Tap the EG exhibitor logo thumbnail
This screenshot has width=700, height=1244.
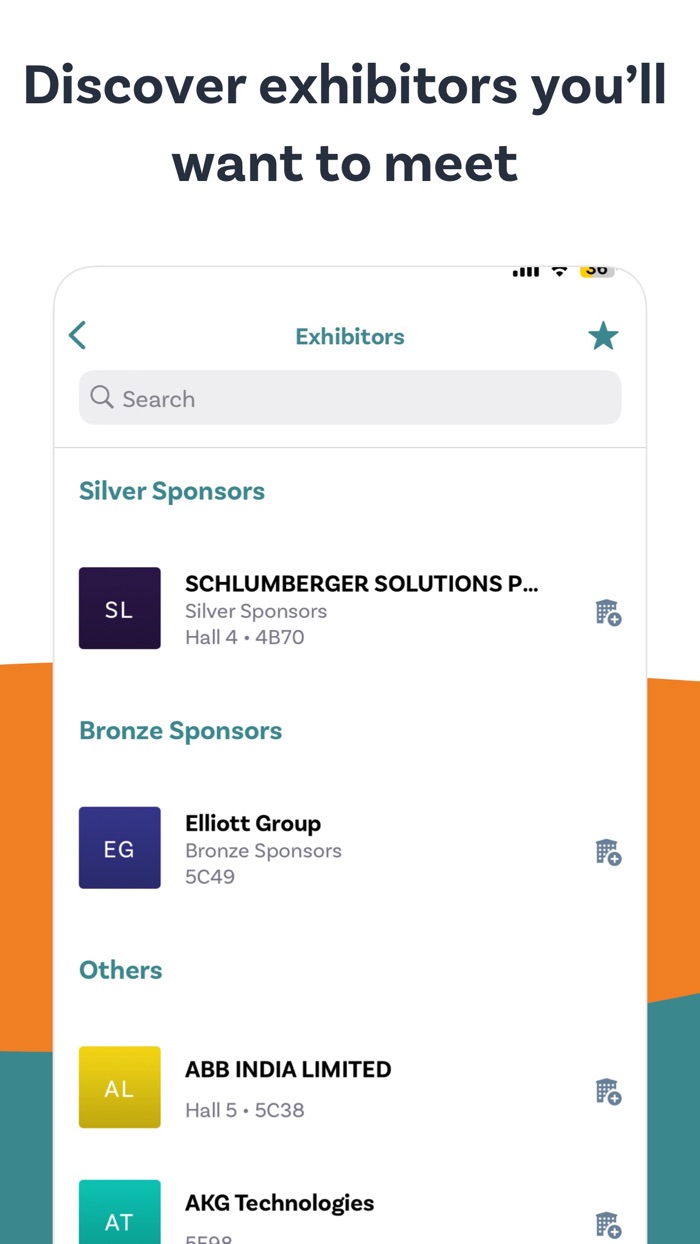119,848
